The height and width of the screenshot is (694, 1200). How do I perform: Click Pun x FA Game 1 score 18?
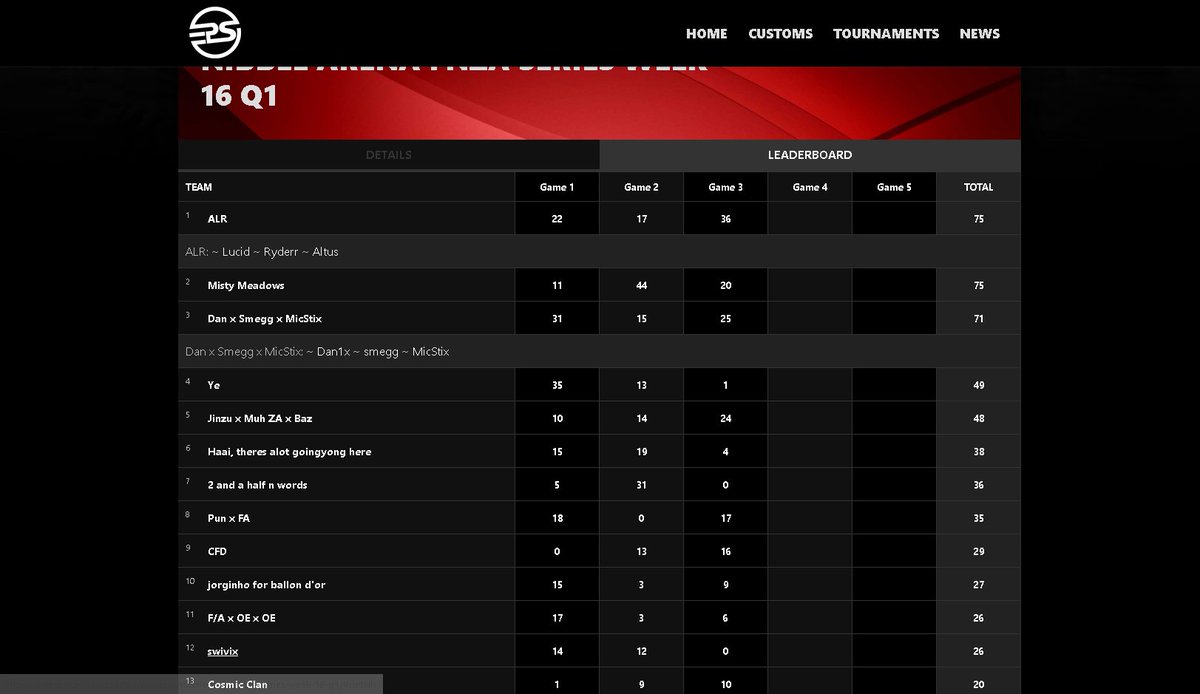[557, 518]
